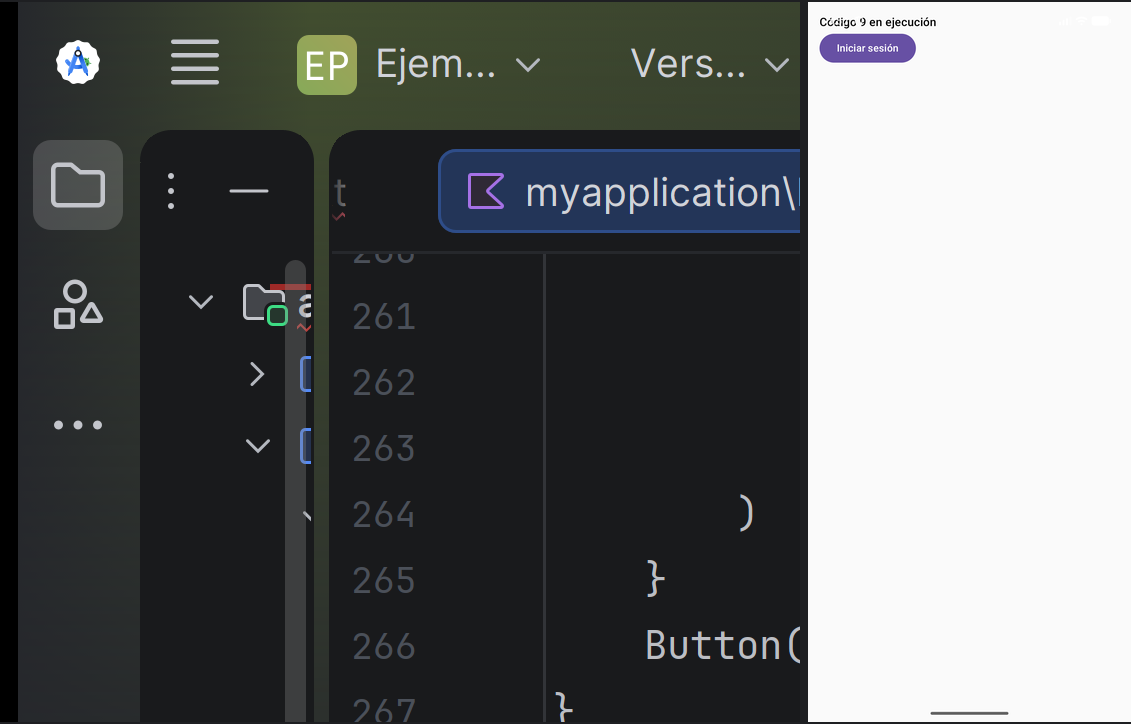Click the EP project badge icon
This screenshot has width=1131, height=724.
[327, 65]
